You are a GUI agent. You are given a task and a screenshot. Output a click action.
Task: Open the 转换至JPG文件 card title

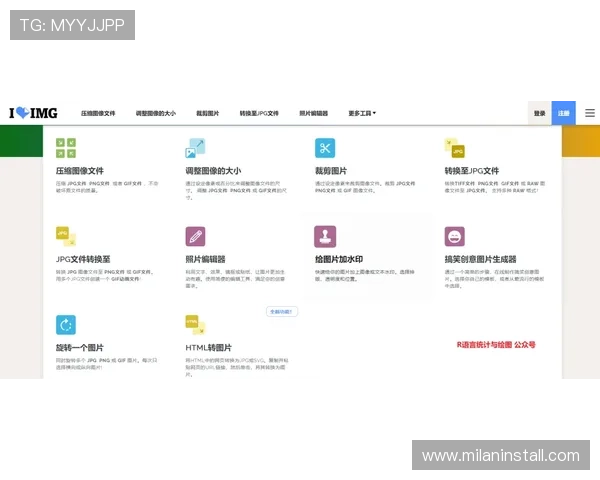click(472, 171)
